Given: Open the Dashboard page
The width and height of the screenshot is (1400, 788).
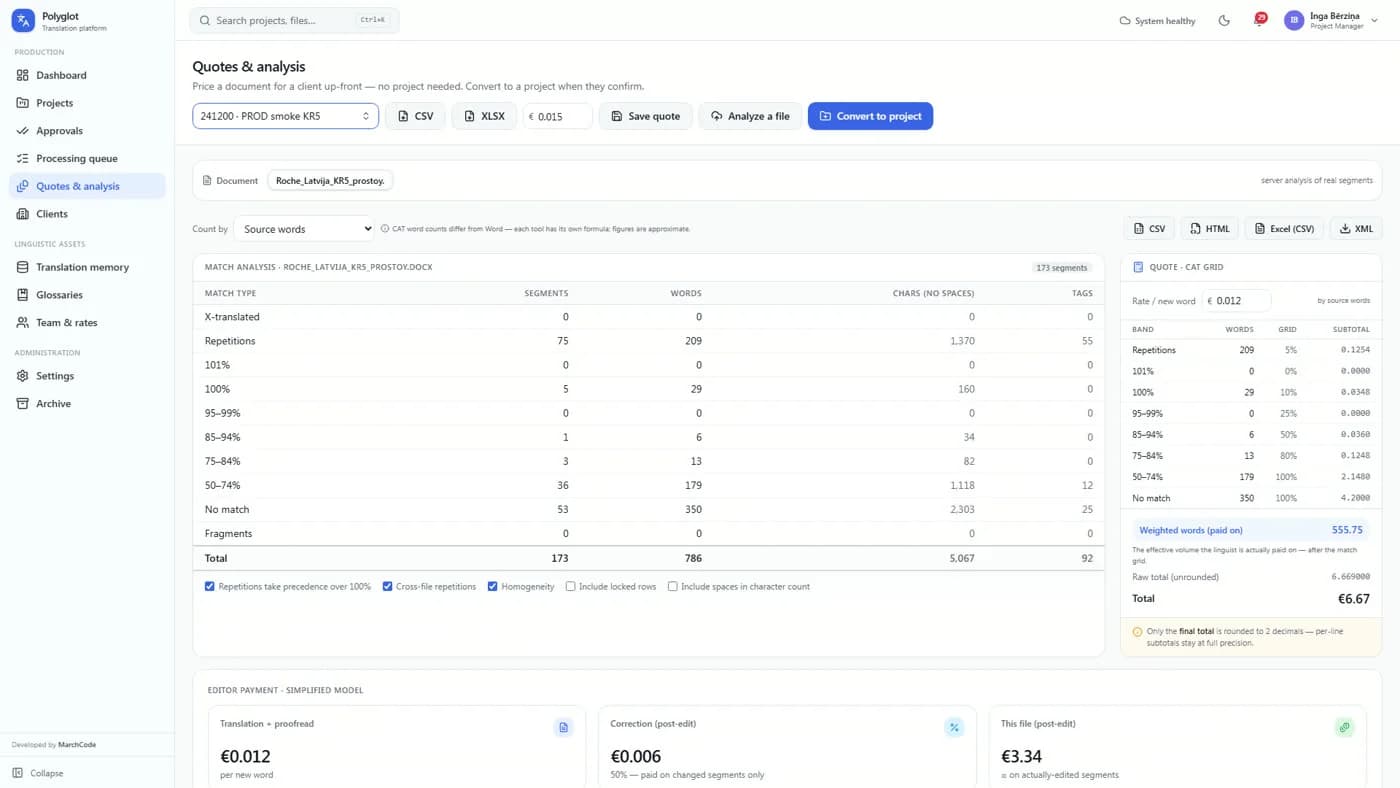Looking at the screenshot, I should click(87, 75).
